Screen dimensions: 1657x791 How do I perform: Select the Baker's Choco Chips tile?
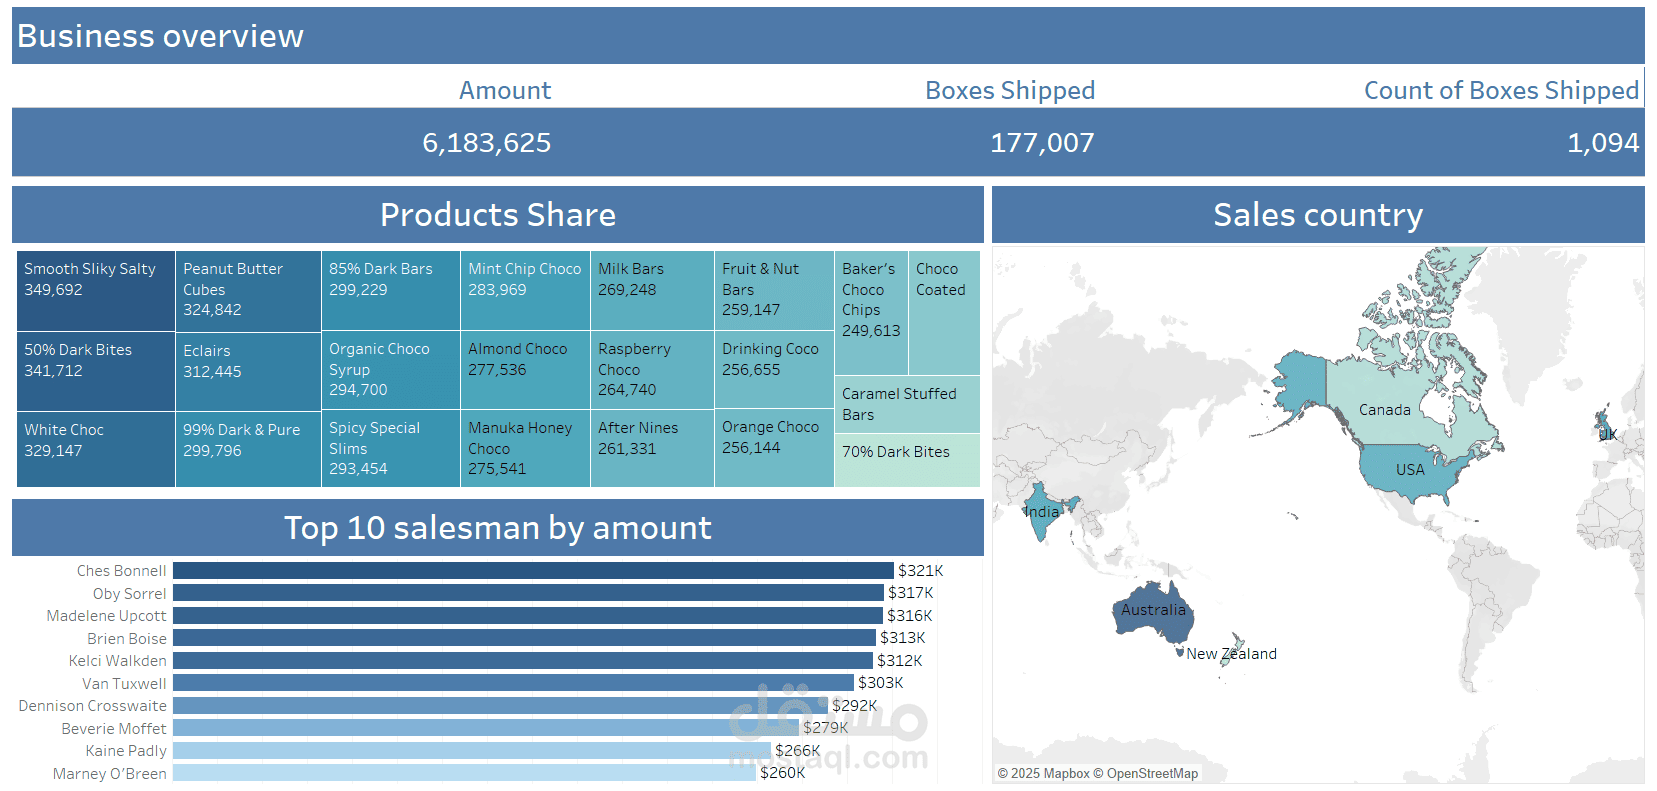click(x=871, y=313)
